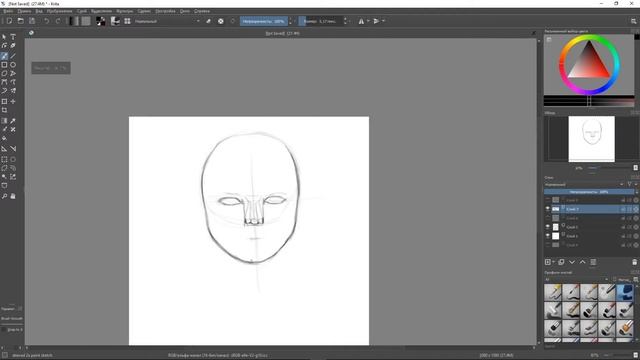
Task: Select the Transform tool
Action: [4, 101]
